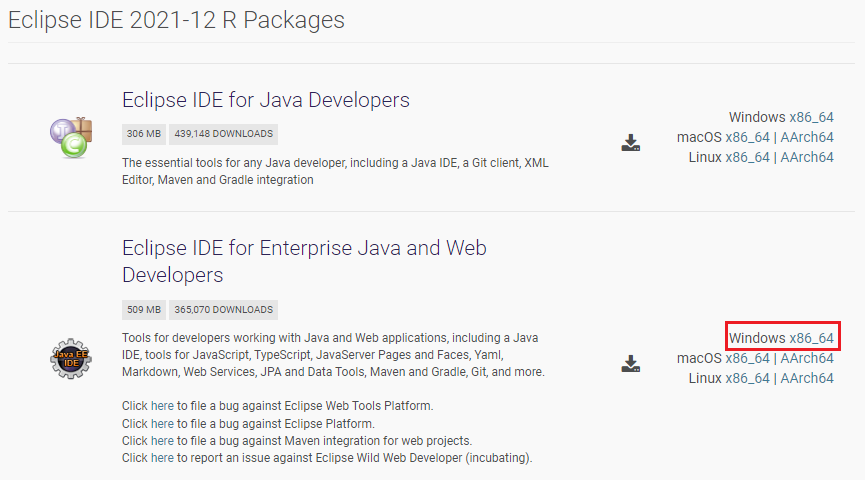
Task: Click the Java EE IDE gear package icon
Action: (71, 359)
